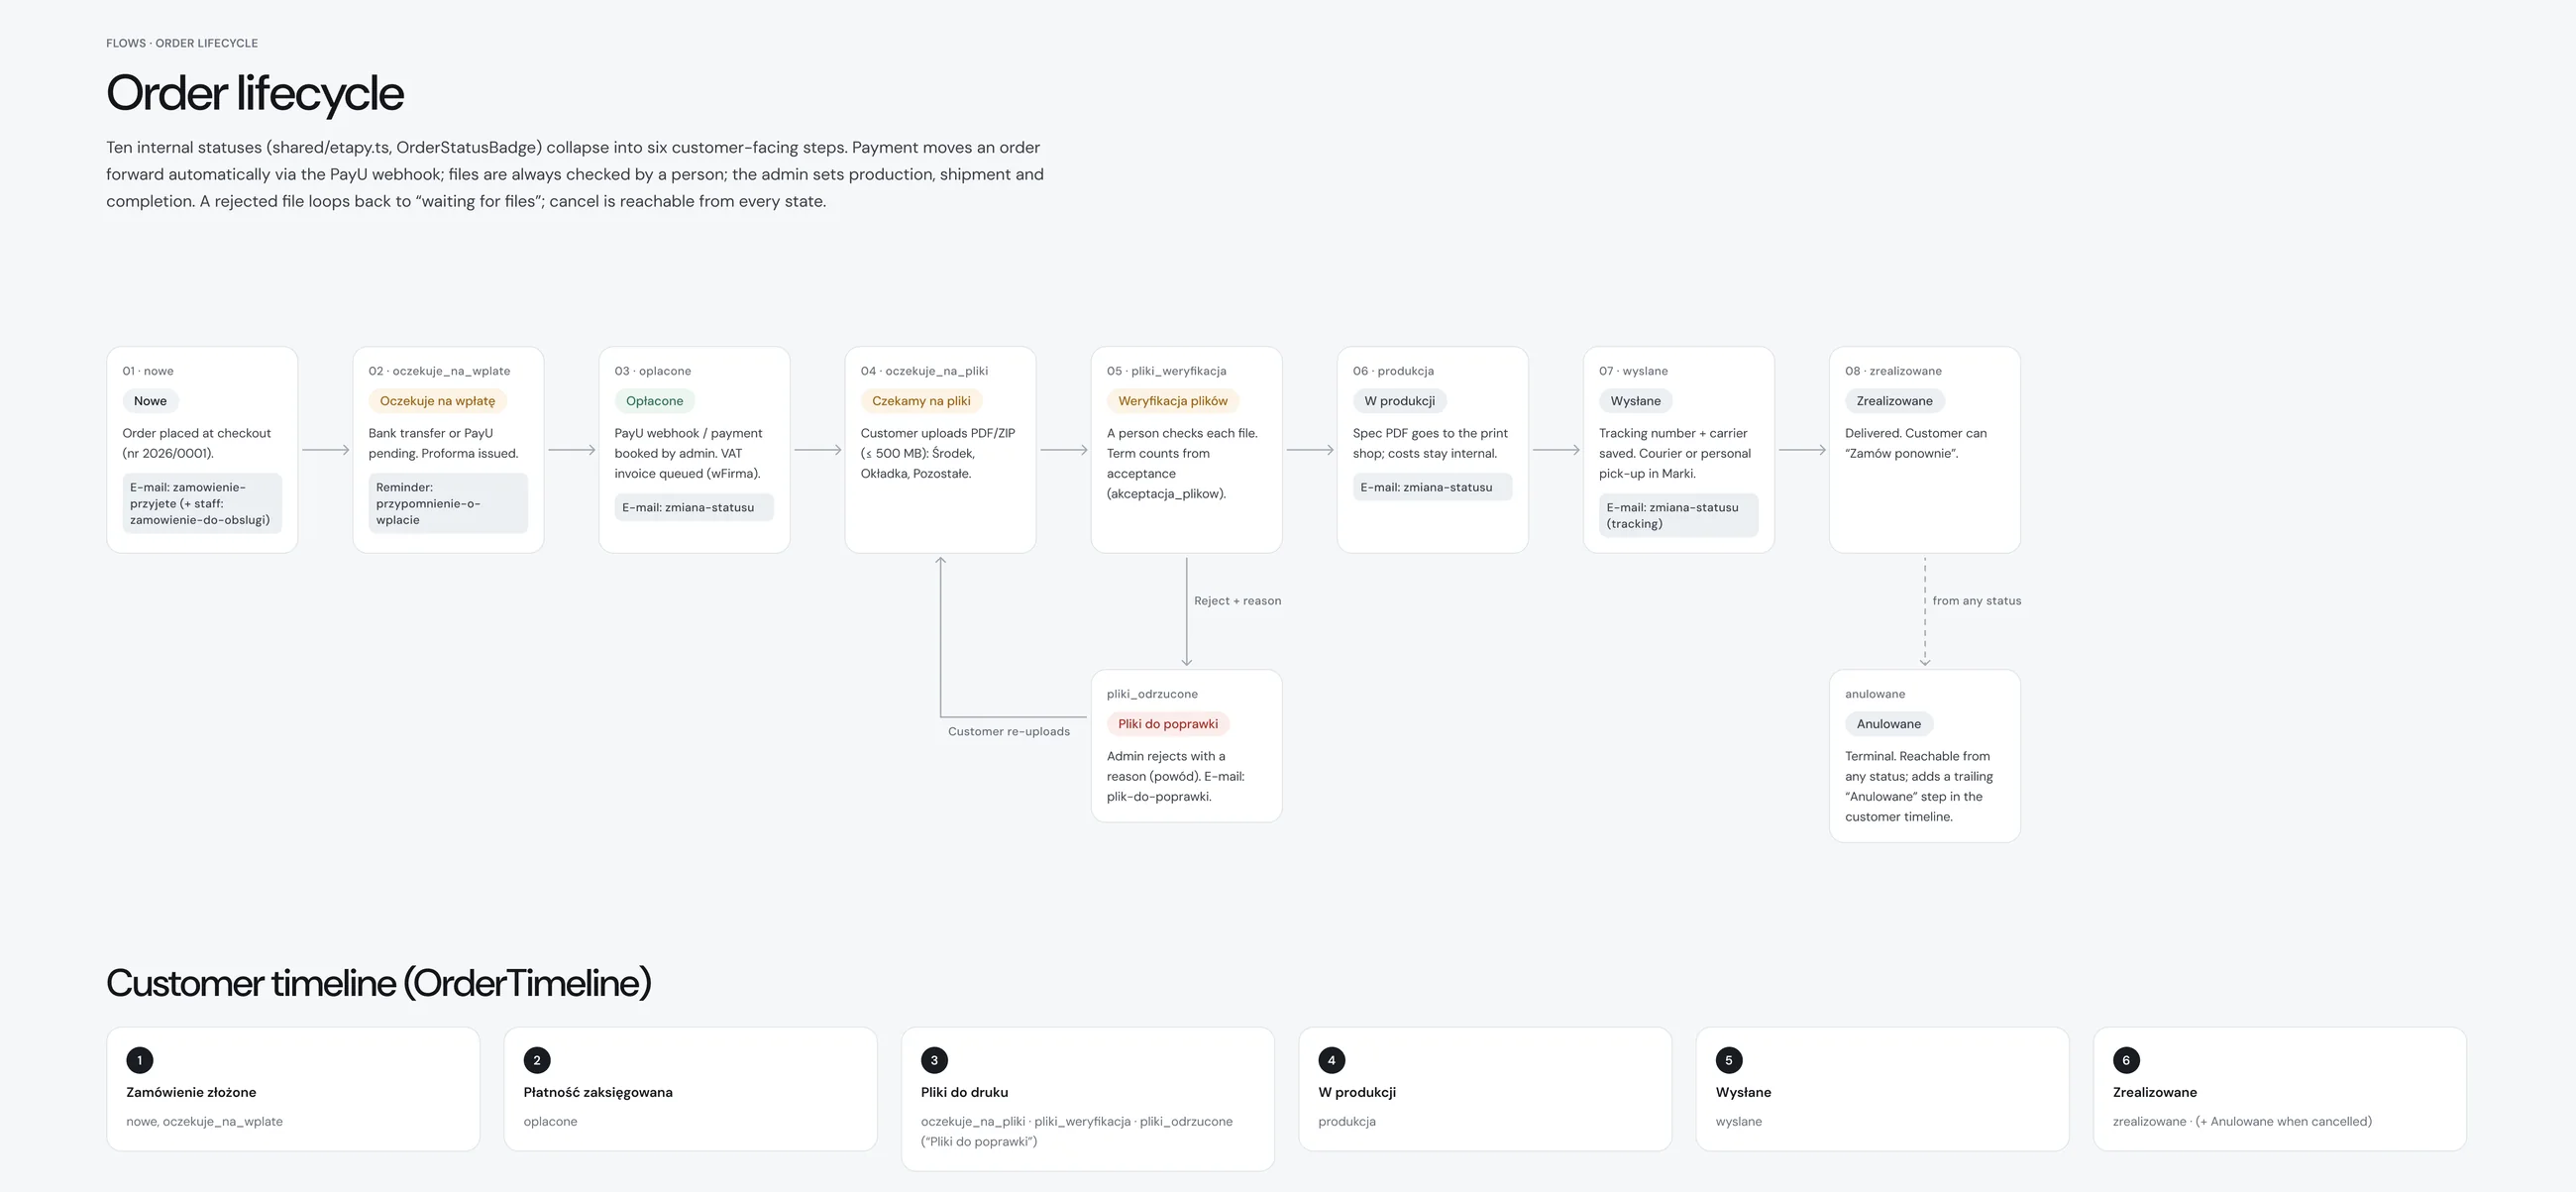Click the 'pliki_odrzucone' card label
The image size is (2576, 1192).
1152,694
